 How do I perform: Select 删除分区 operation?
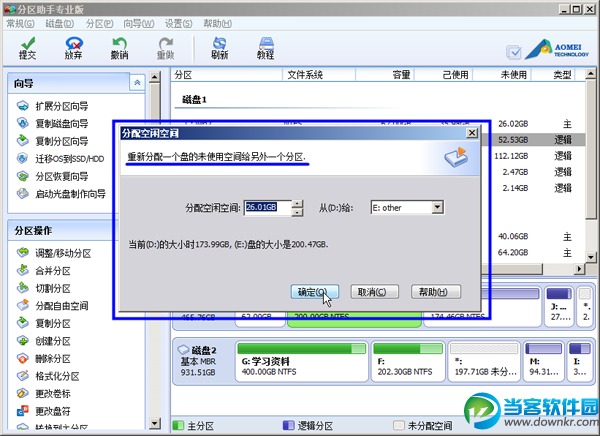[x=44, y=358]
